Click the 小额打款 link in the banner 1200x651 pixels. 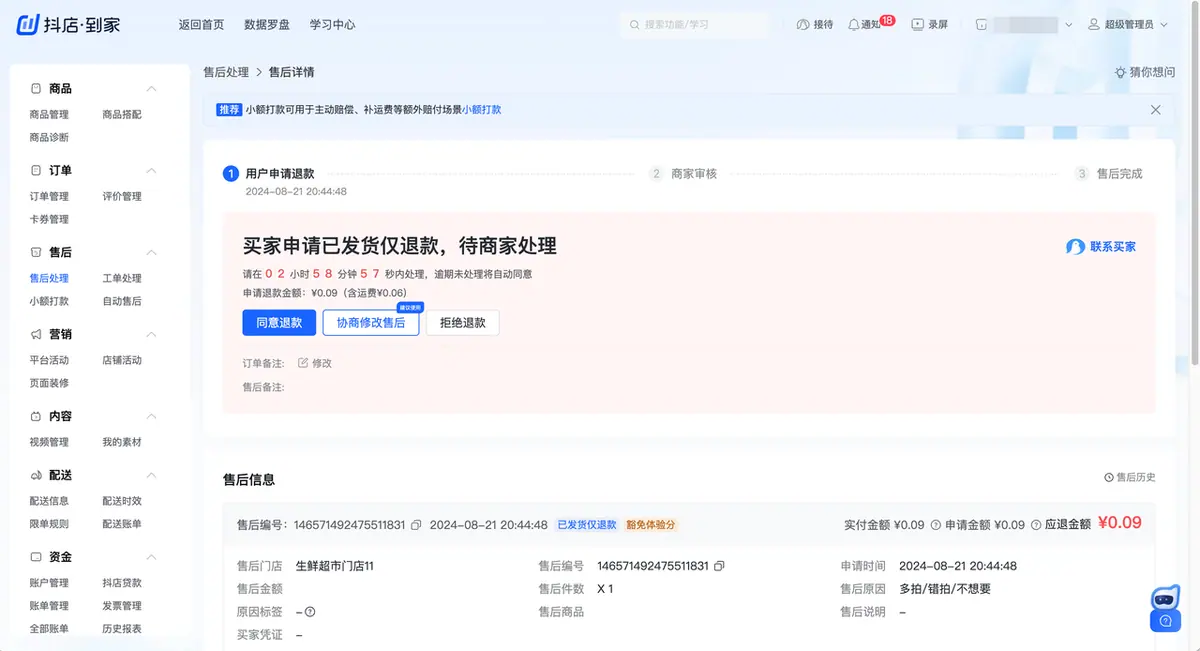tap(482, 110)
